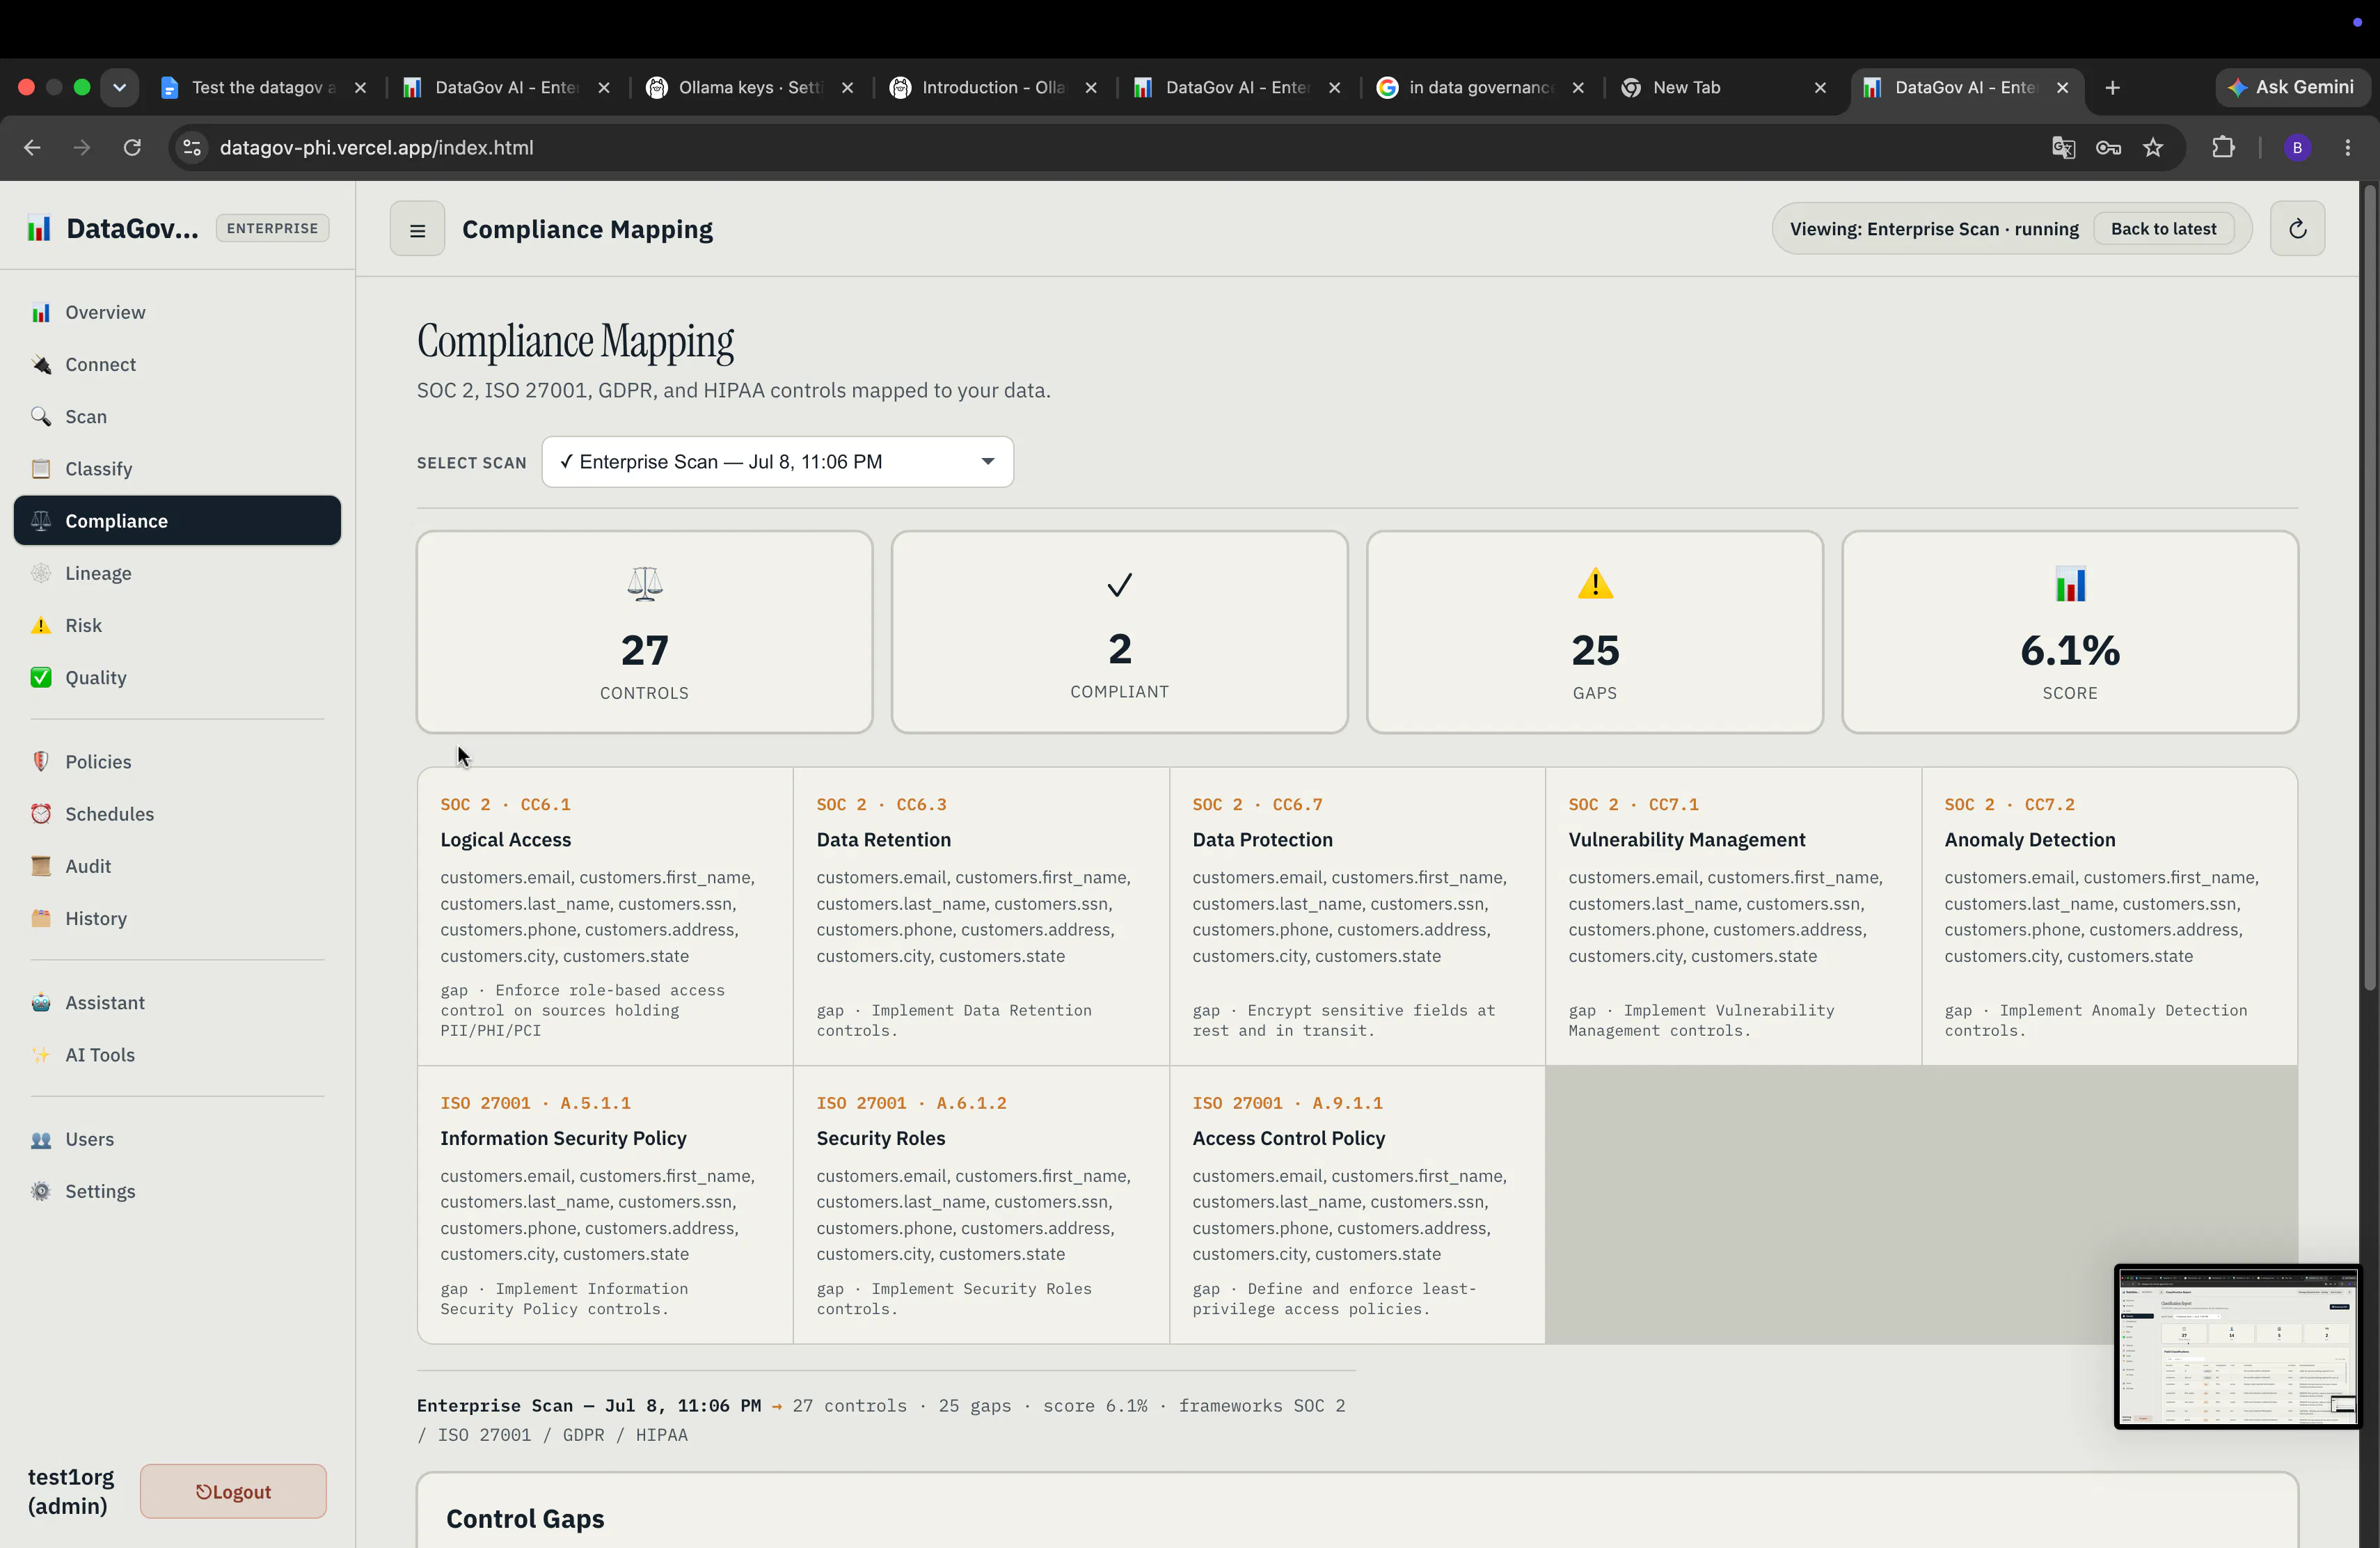2380x1548 pixels.
Task: Go back with browser back arrow
Action: tap(32, 147)
